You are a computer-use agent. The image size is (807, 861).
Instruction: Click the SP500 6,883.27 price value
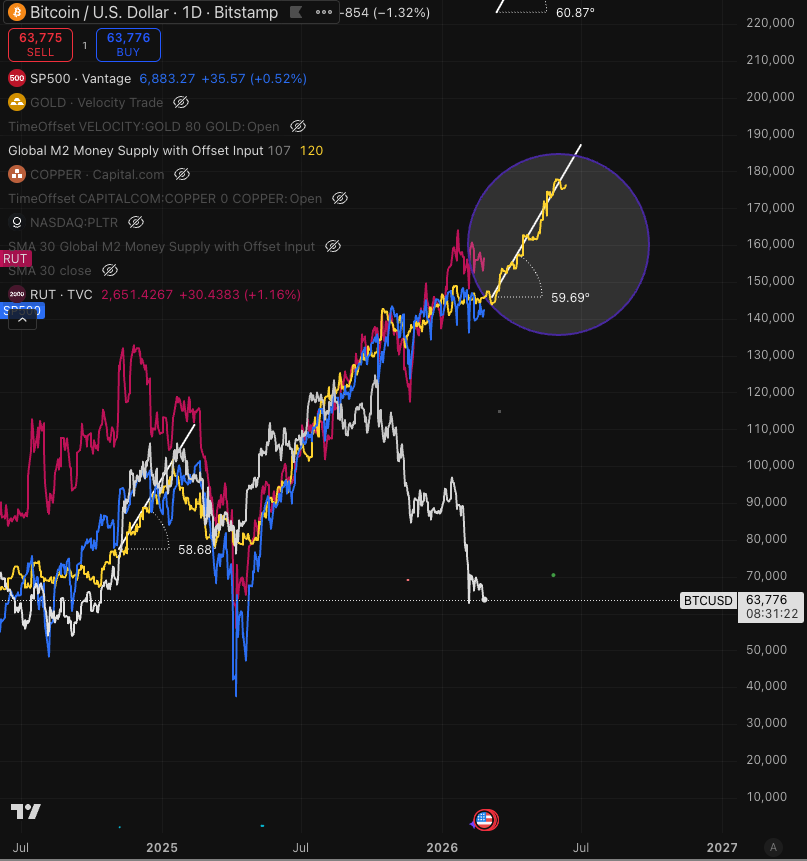167,79
